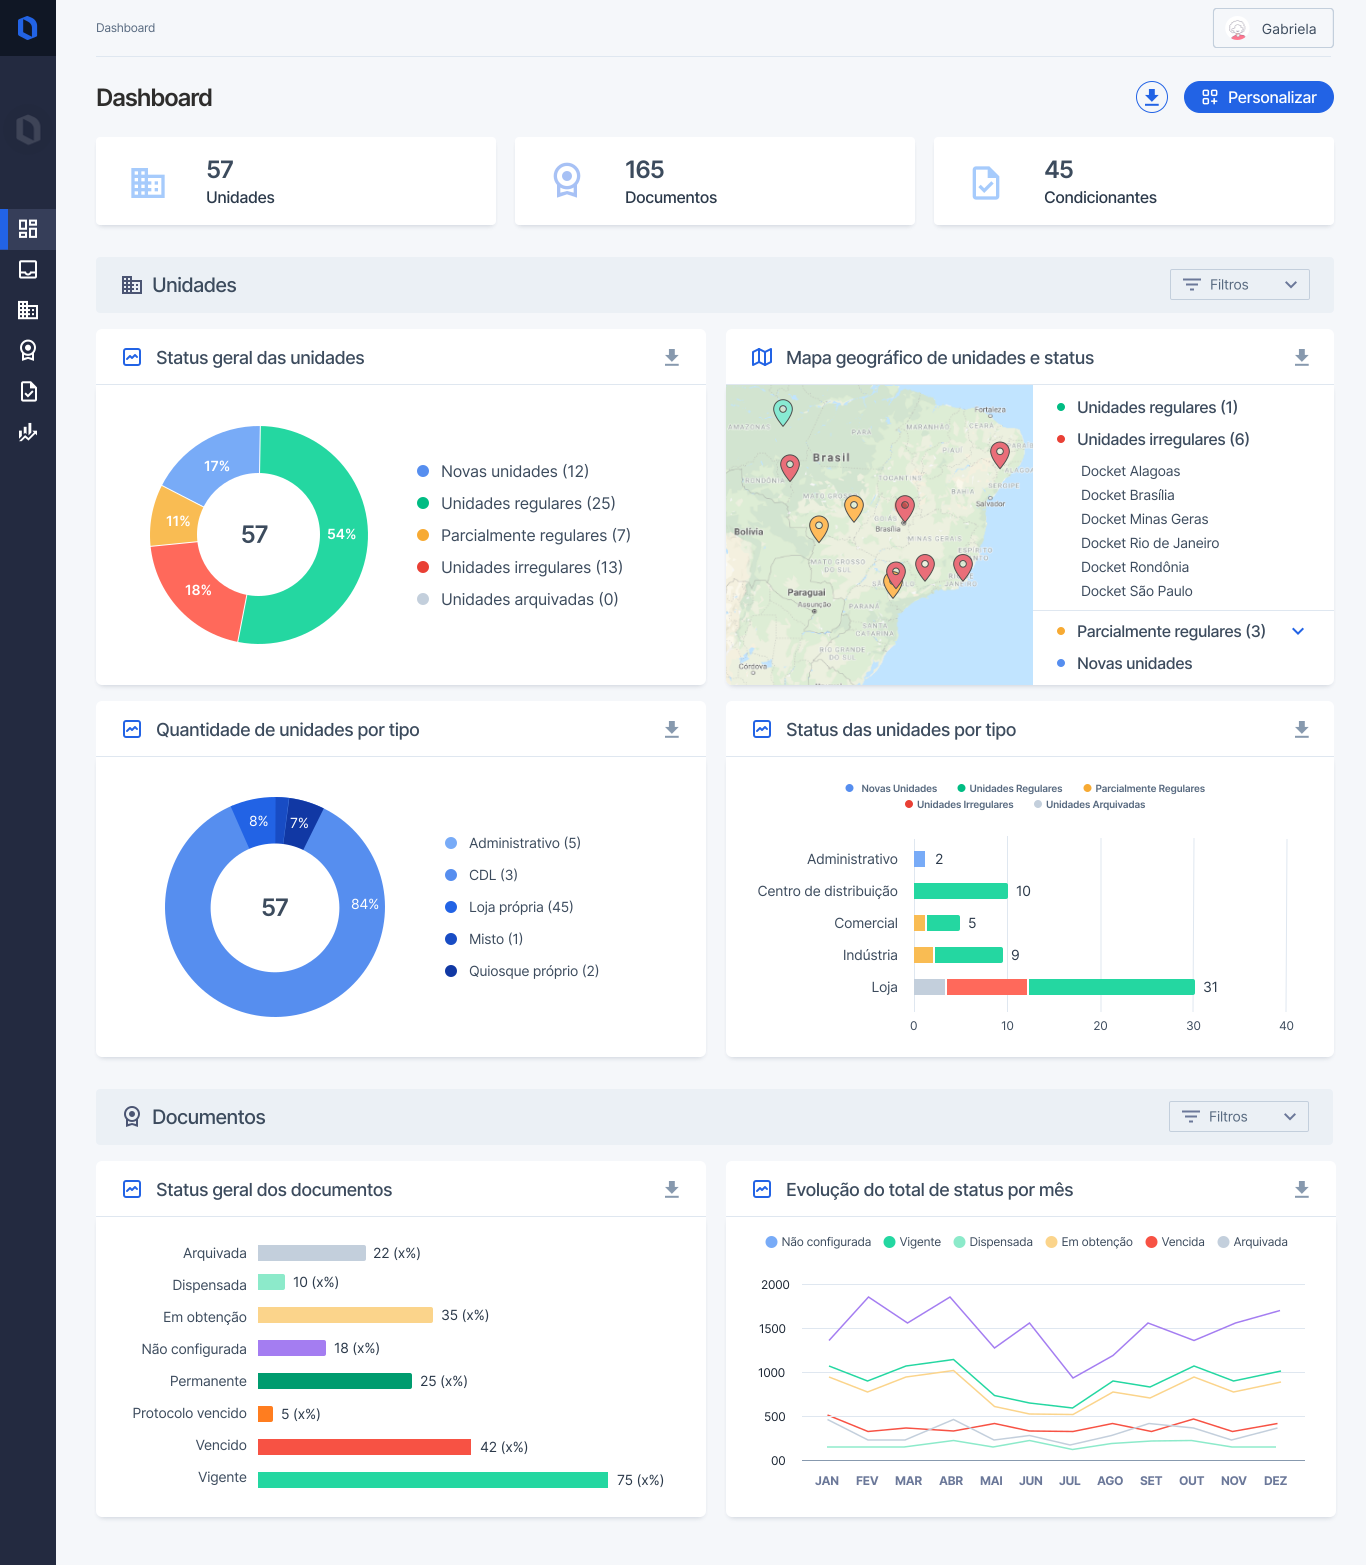The height and width of the screenshot is (1565, 1366).
Task: Click the red map pin in Rondônia
Action: click(x=790, y=467)
